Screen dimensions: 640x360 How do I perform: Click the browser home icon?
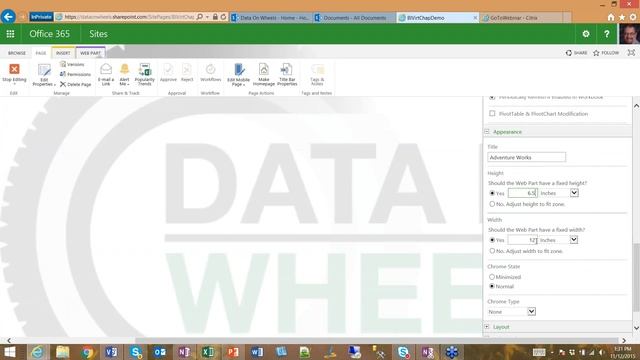(x=611, y=17)
